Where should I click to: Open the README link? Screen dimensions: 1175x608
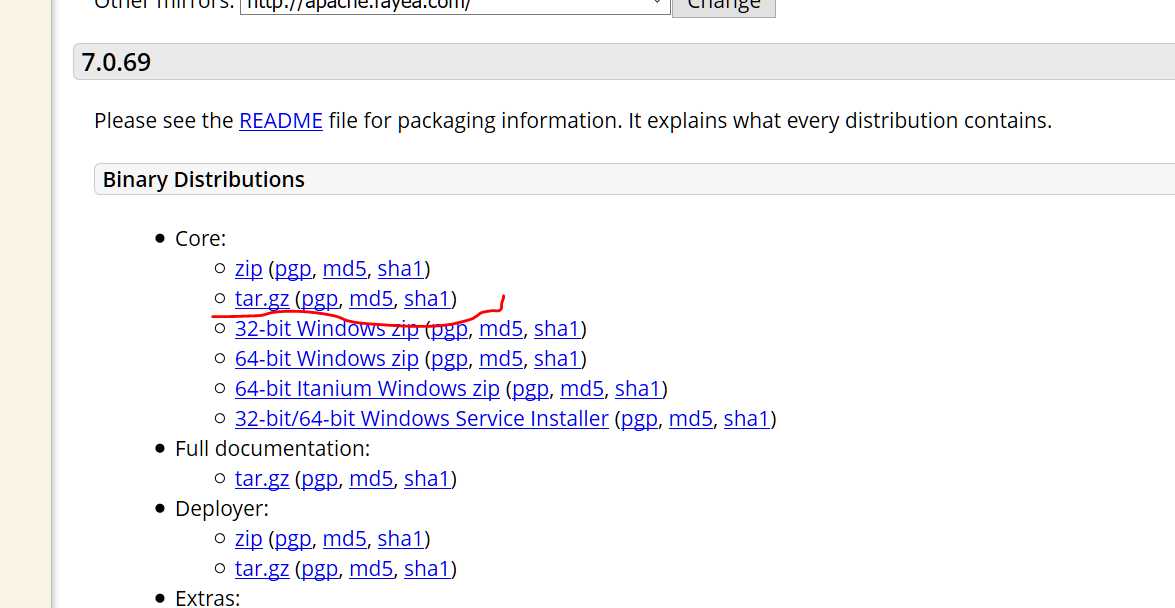[x=281, y=121]
